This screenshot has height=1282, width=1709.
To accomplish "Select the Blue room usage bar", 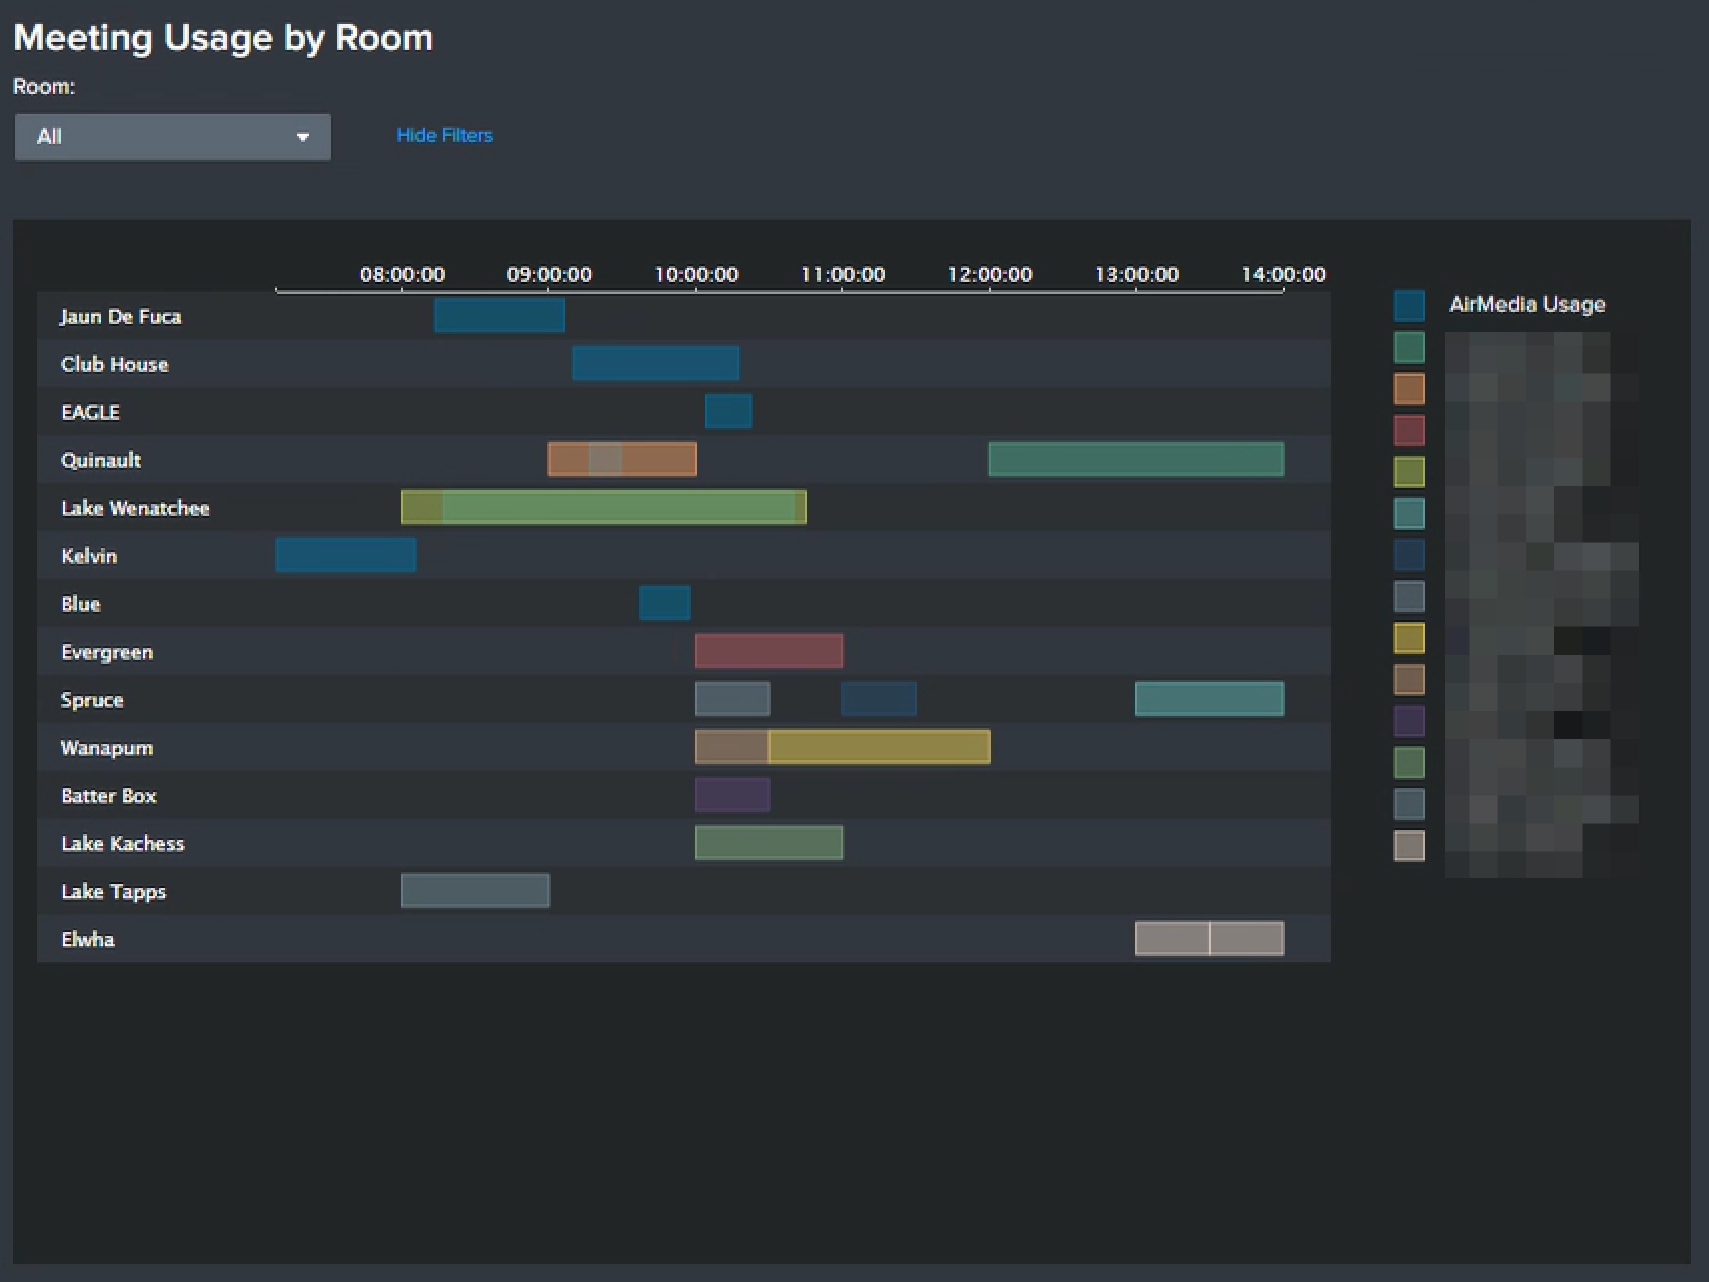I will 664,603.
